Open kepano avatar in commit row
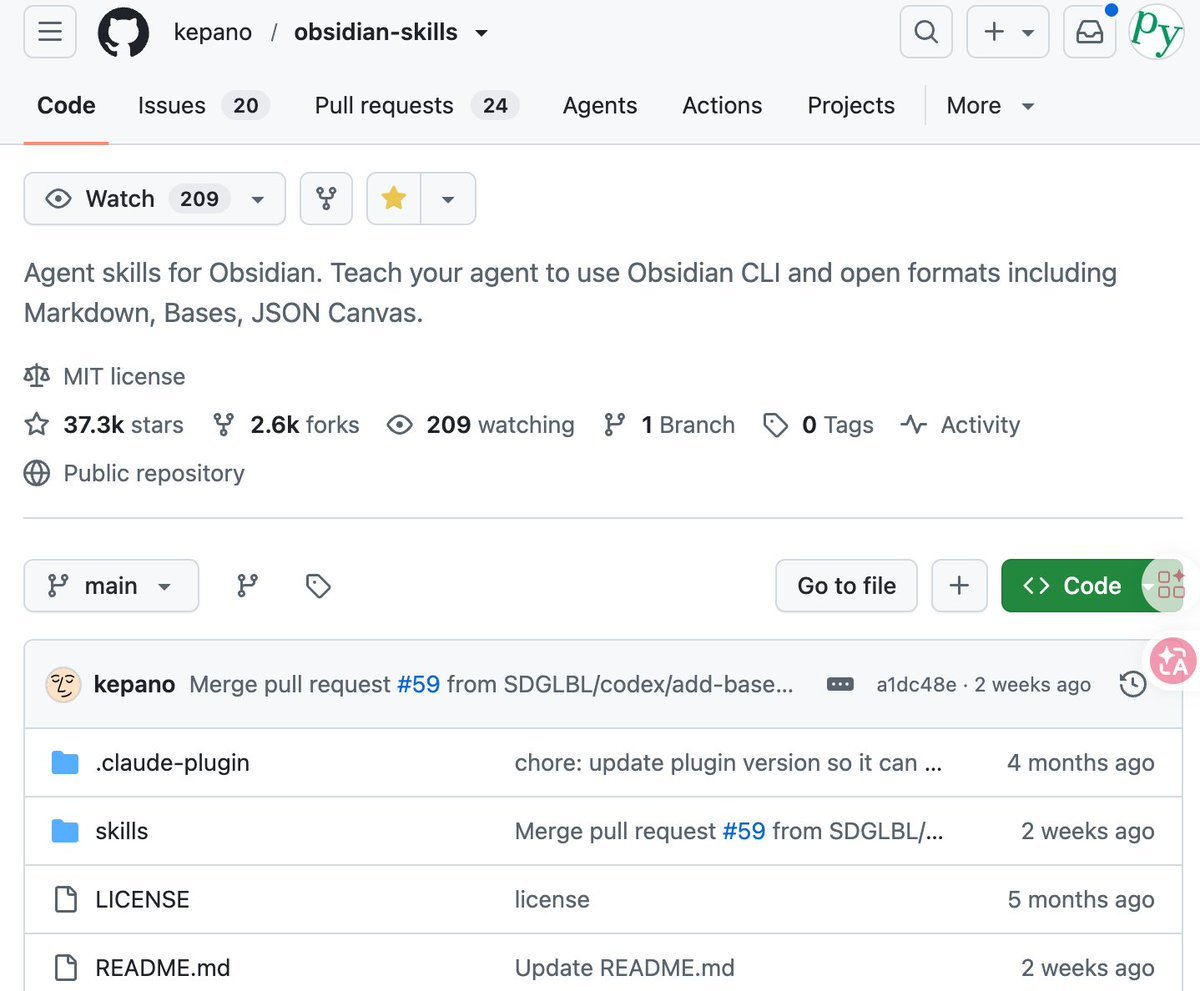 coord(63,685)
